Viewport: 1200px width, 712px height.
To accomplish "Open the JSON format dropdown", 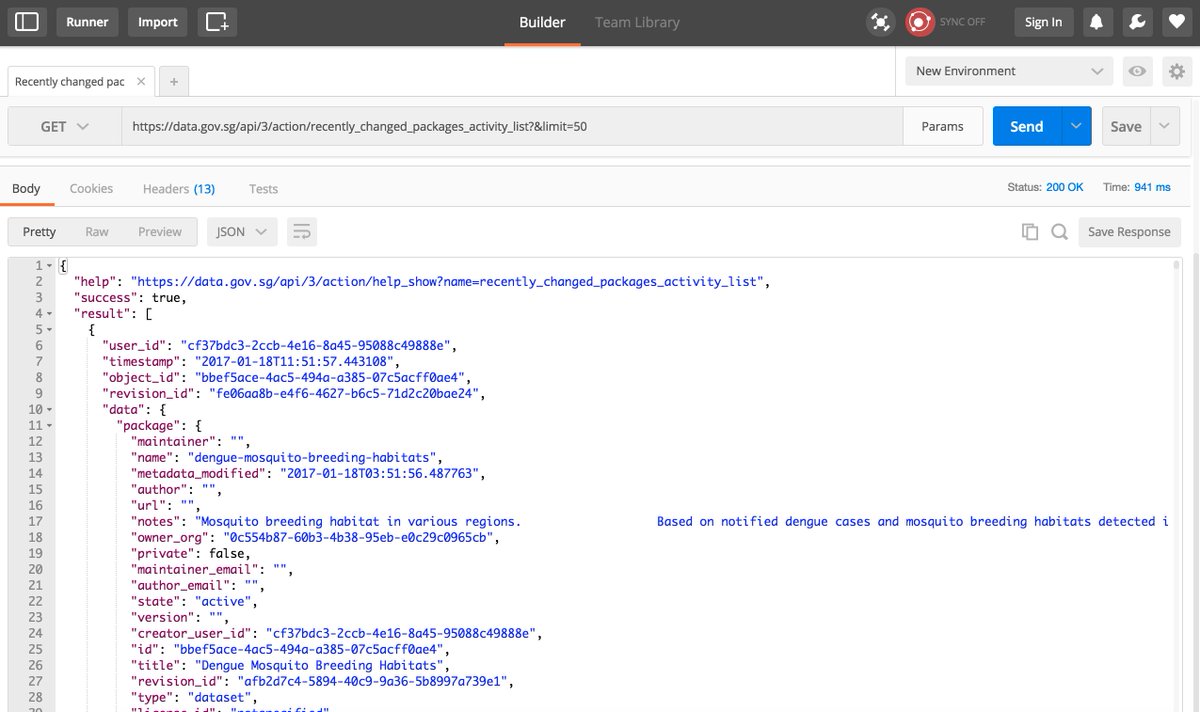I will point(241,232).
